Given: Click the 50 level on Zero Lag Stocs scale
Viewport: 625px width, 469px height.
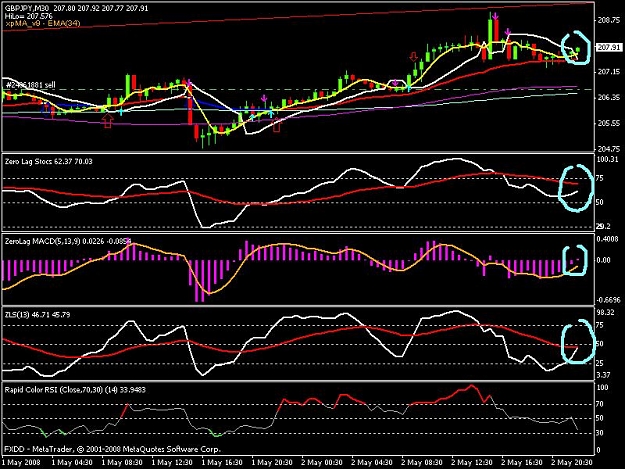Looking at the screenshot, I should click(601, 202).
